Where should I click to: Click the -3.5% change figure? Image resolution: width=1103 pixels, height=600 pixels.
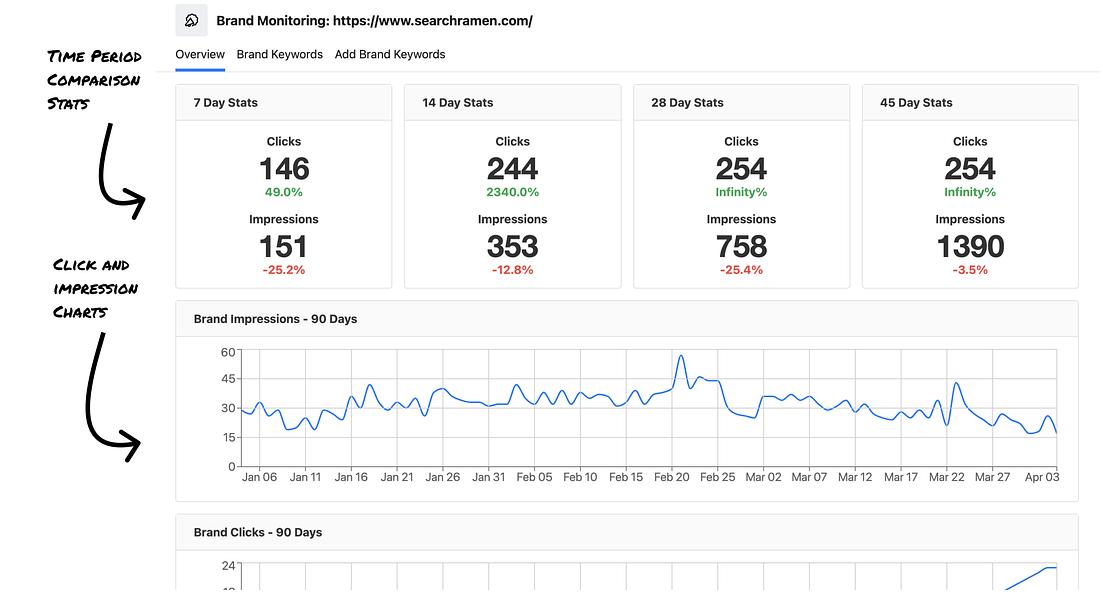pyautogui.click(x=970, y=270)
